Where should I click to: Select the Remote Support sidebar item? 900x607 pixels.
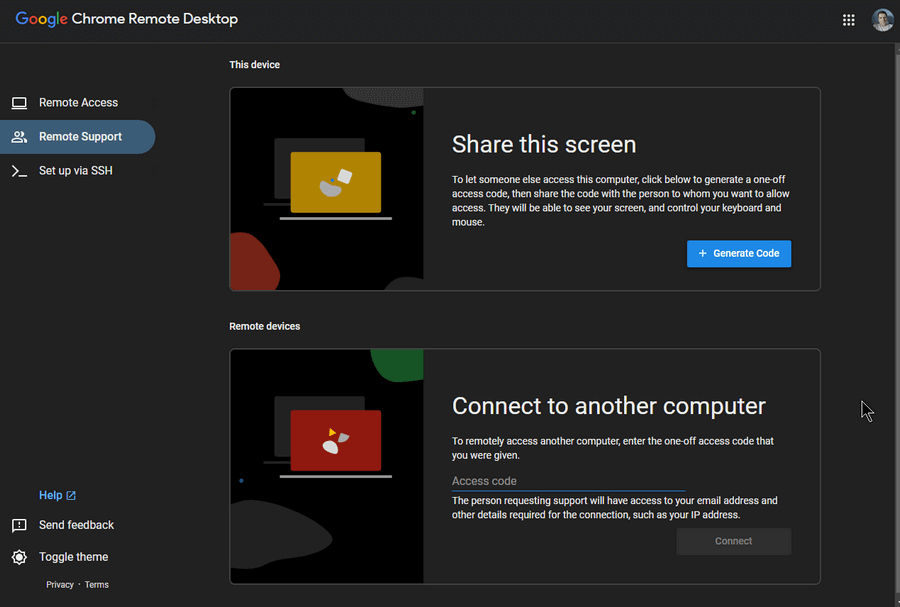click(77, 137)
